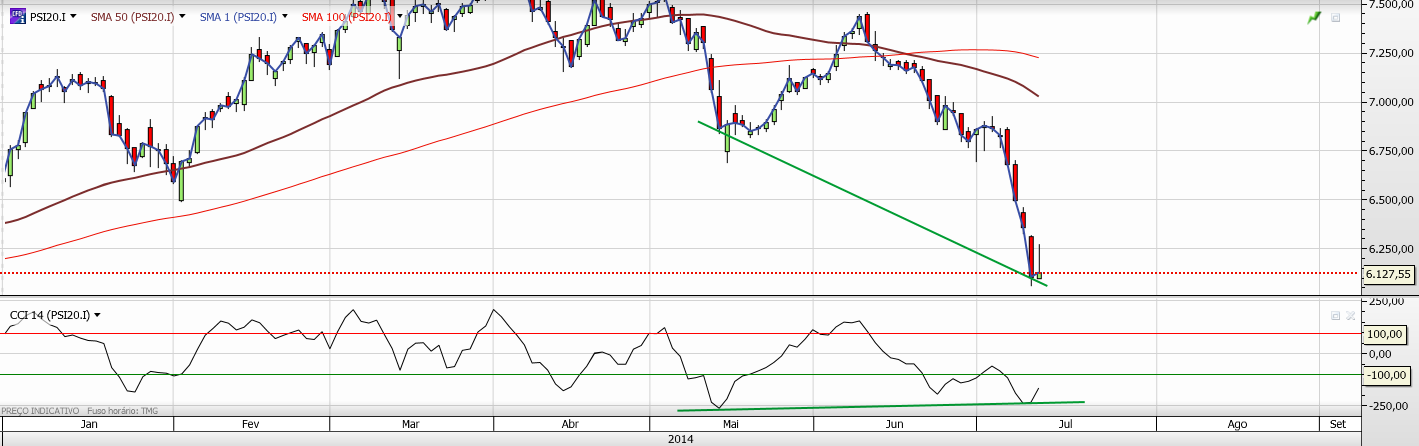Click the CCI -100,00 level label

click(1385, 375)
